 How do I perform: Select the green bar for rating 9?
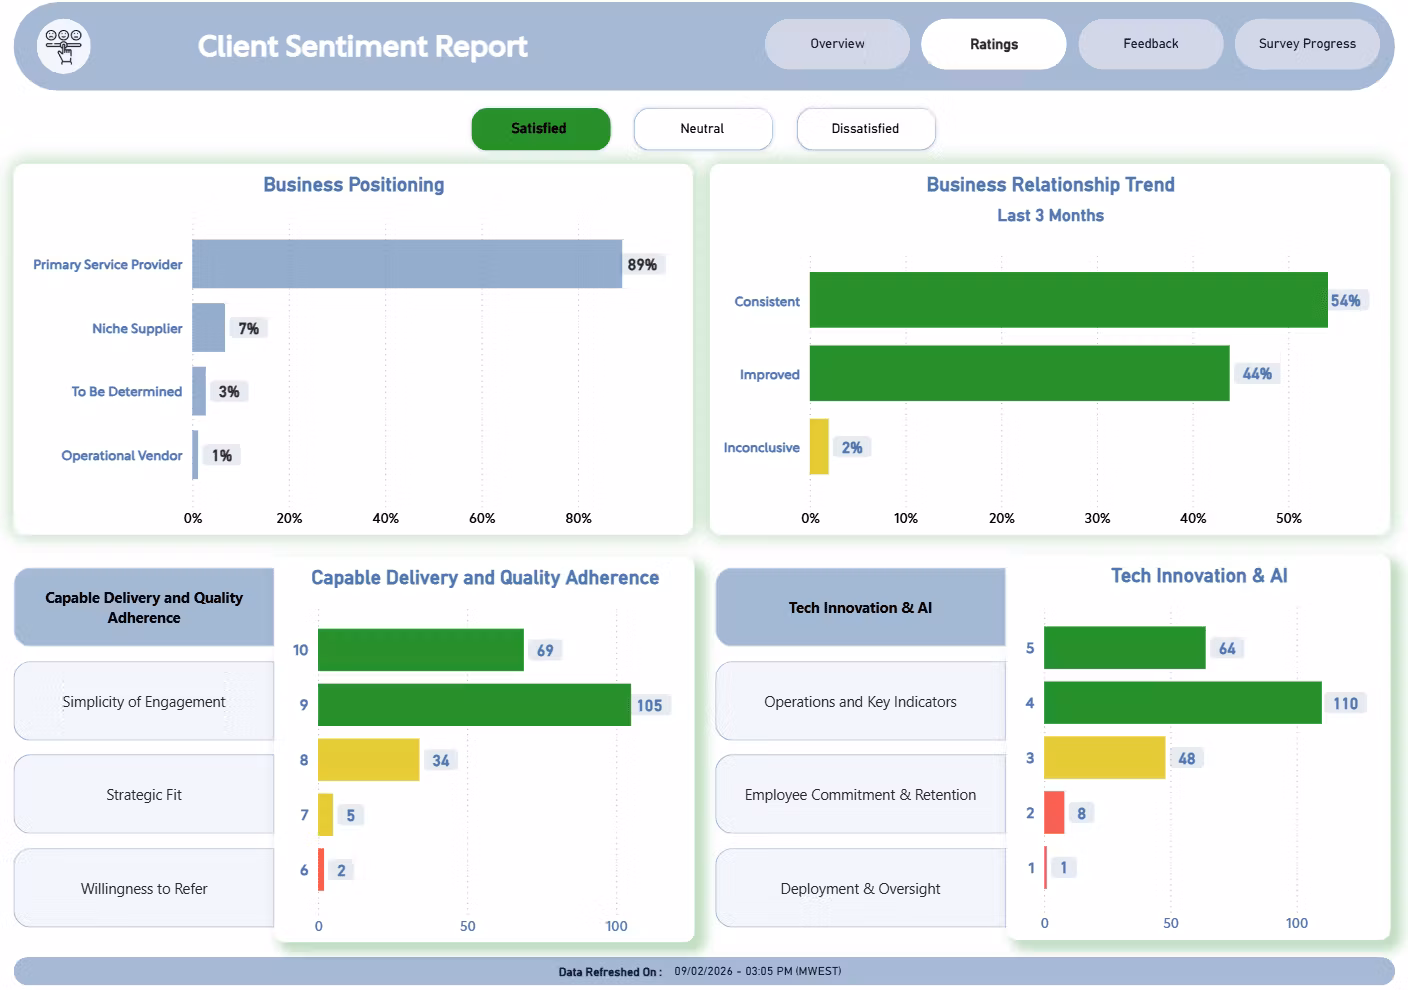point(474,705)
